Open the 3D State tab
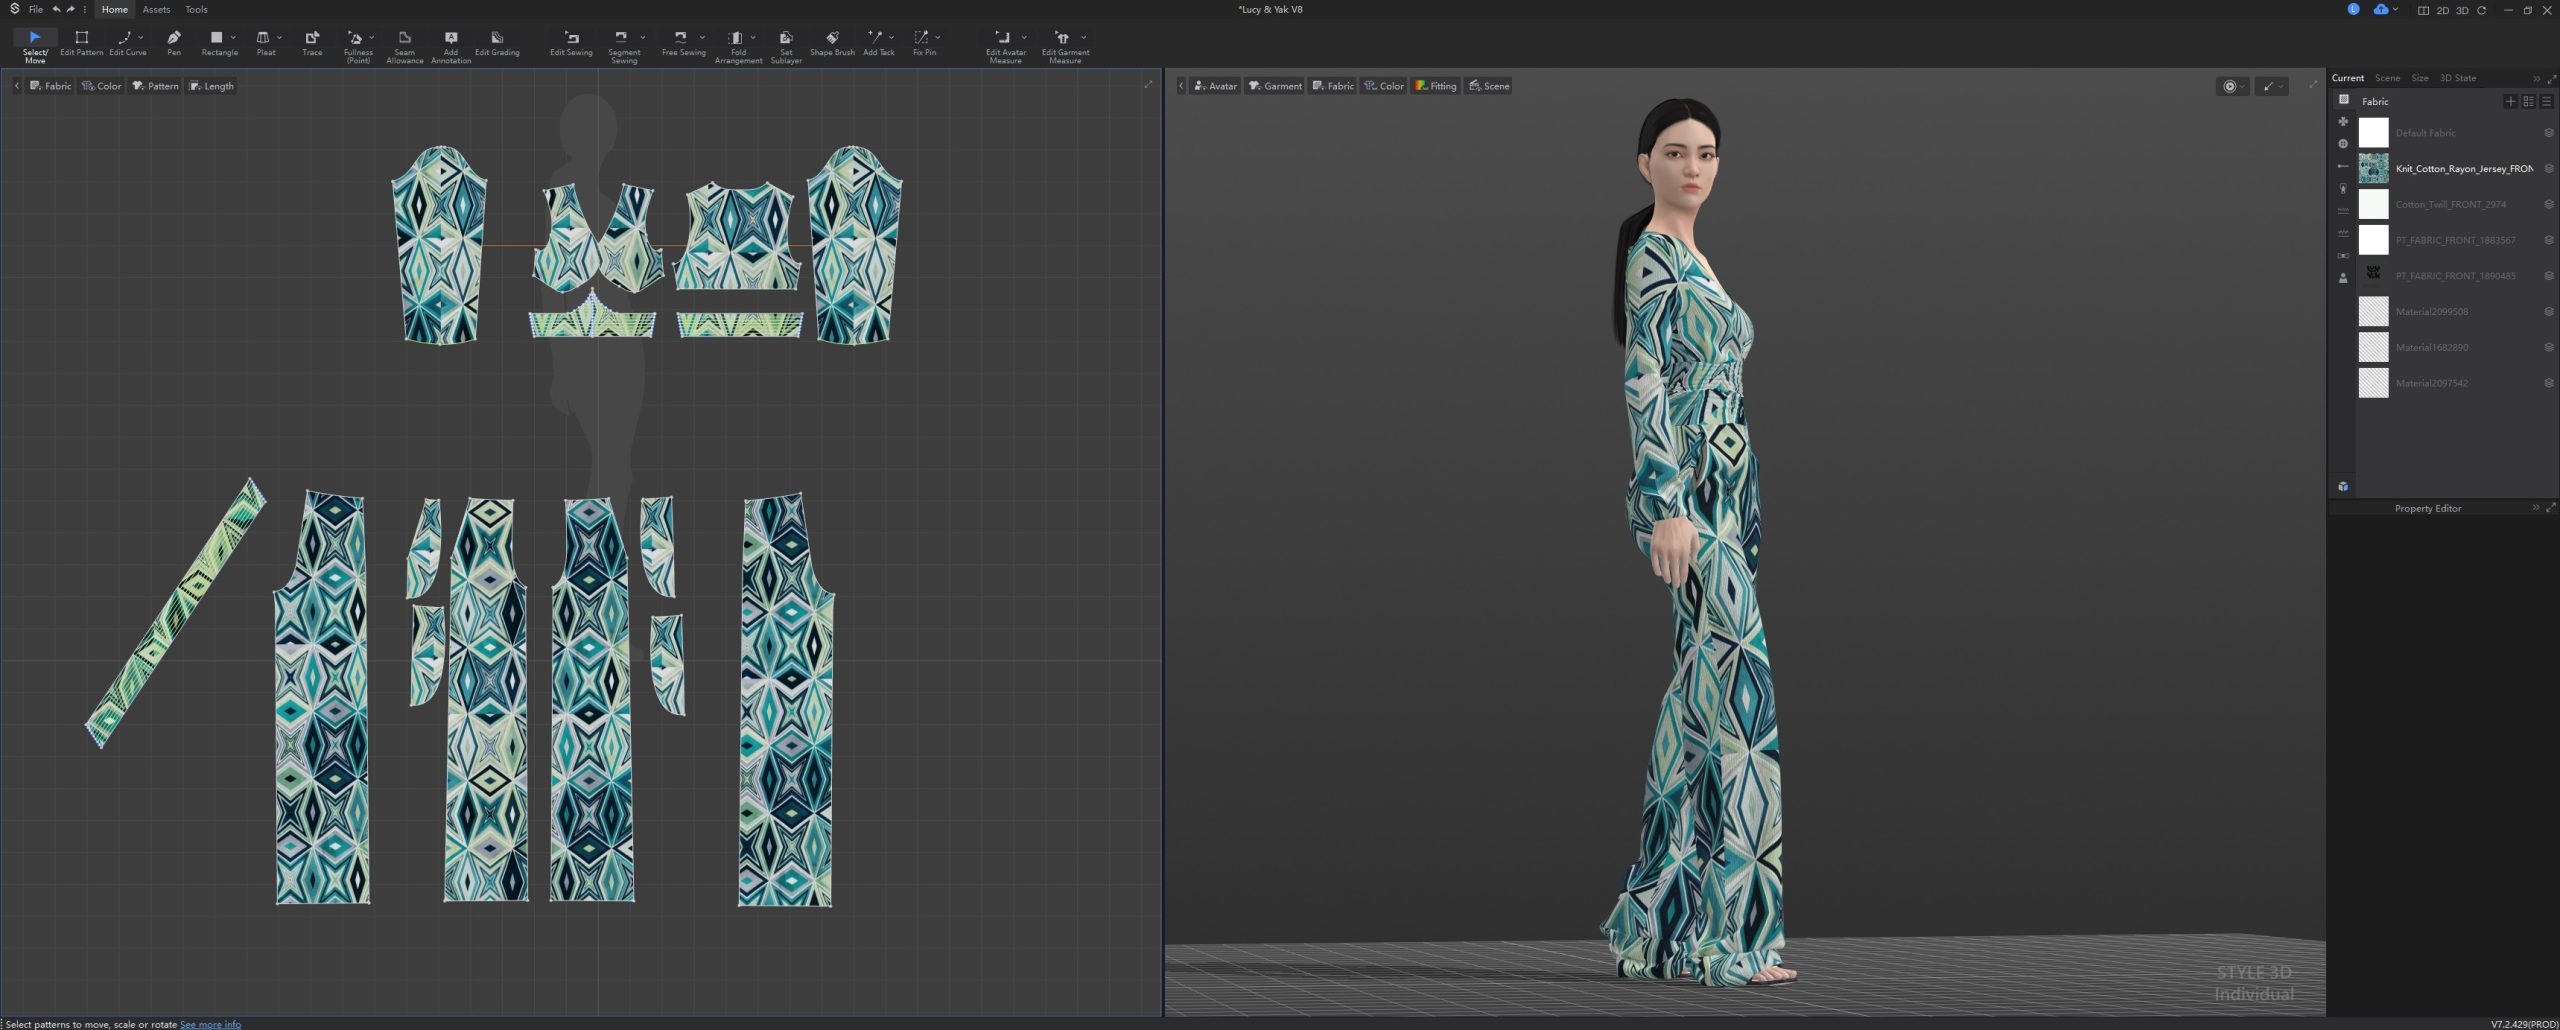 (2458, 78)
